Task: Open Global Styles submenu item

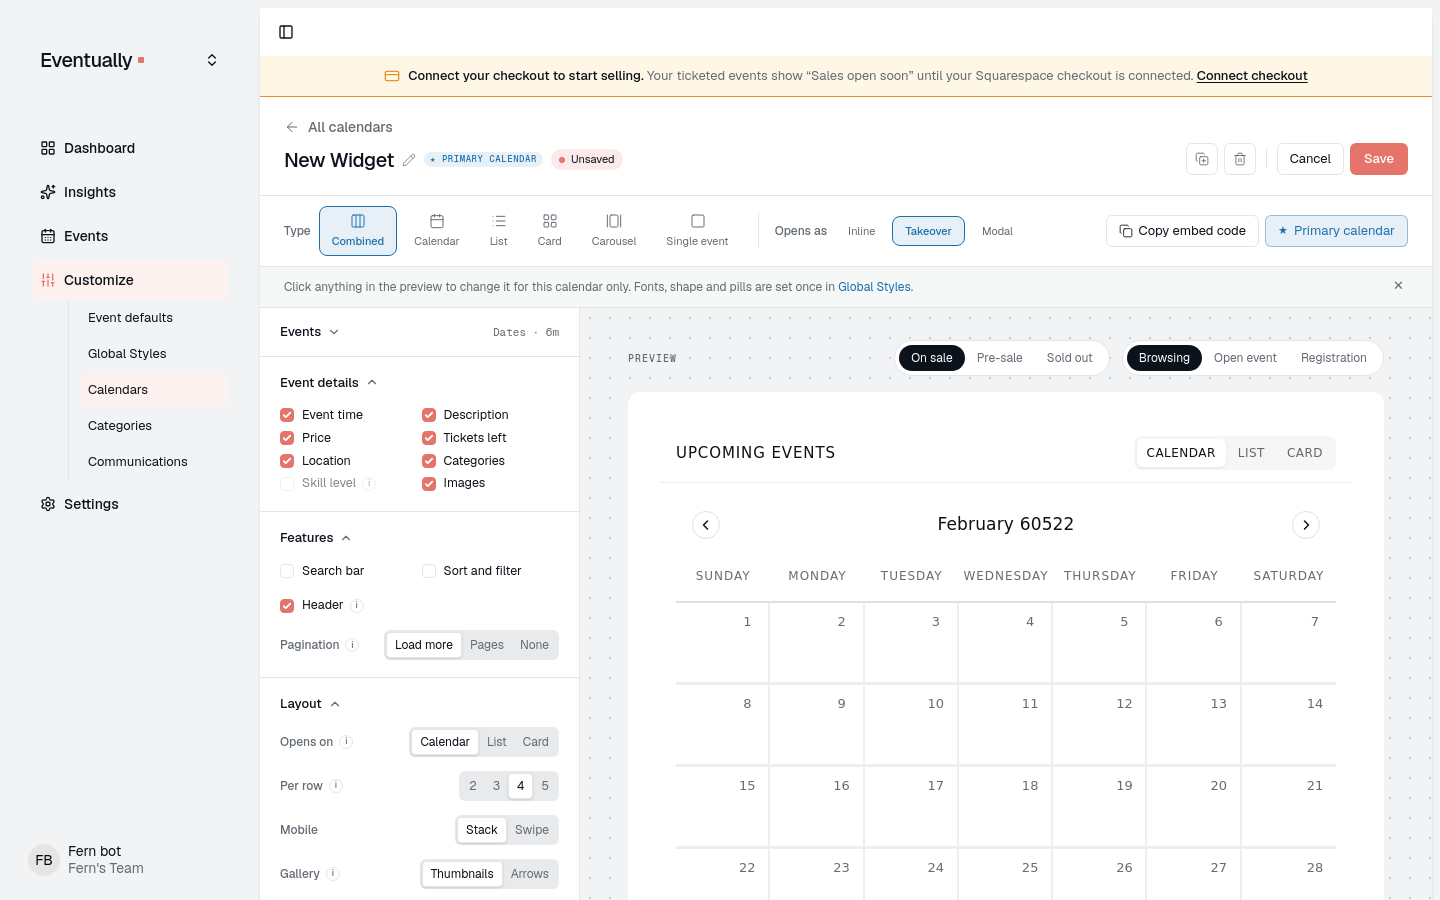Action: [x=154, y=354]
